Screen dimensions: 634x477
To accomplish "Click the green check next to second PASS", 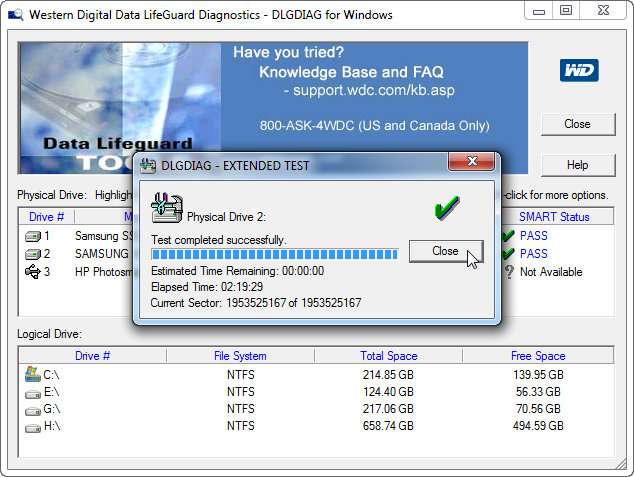I will (x=508, y=253).
